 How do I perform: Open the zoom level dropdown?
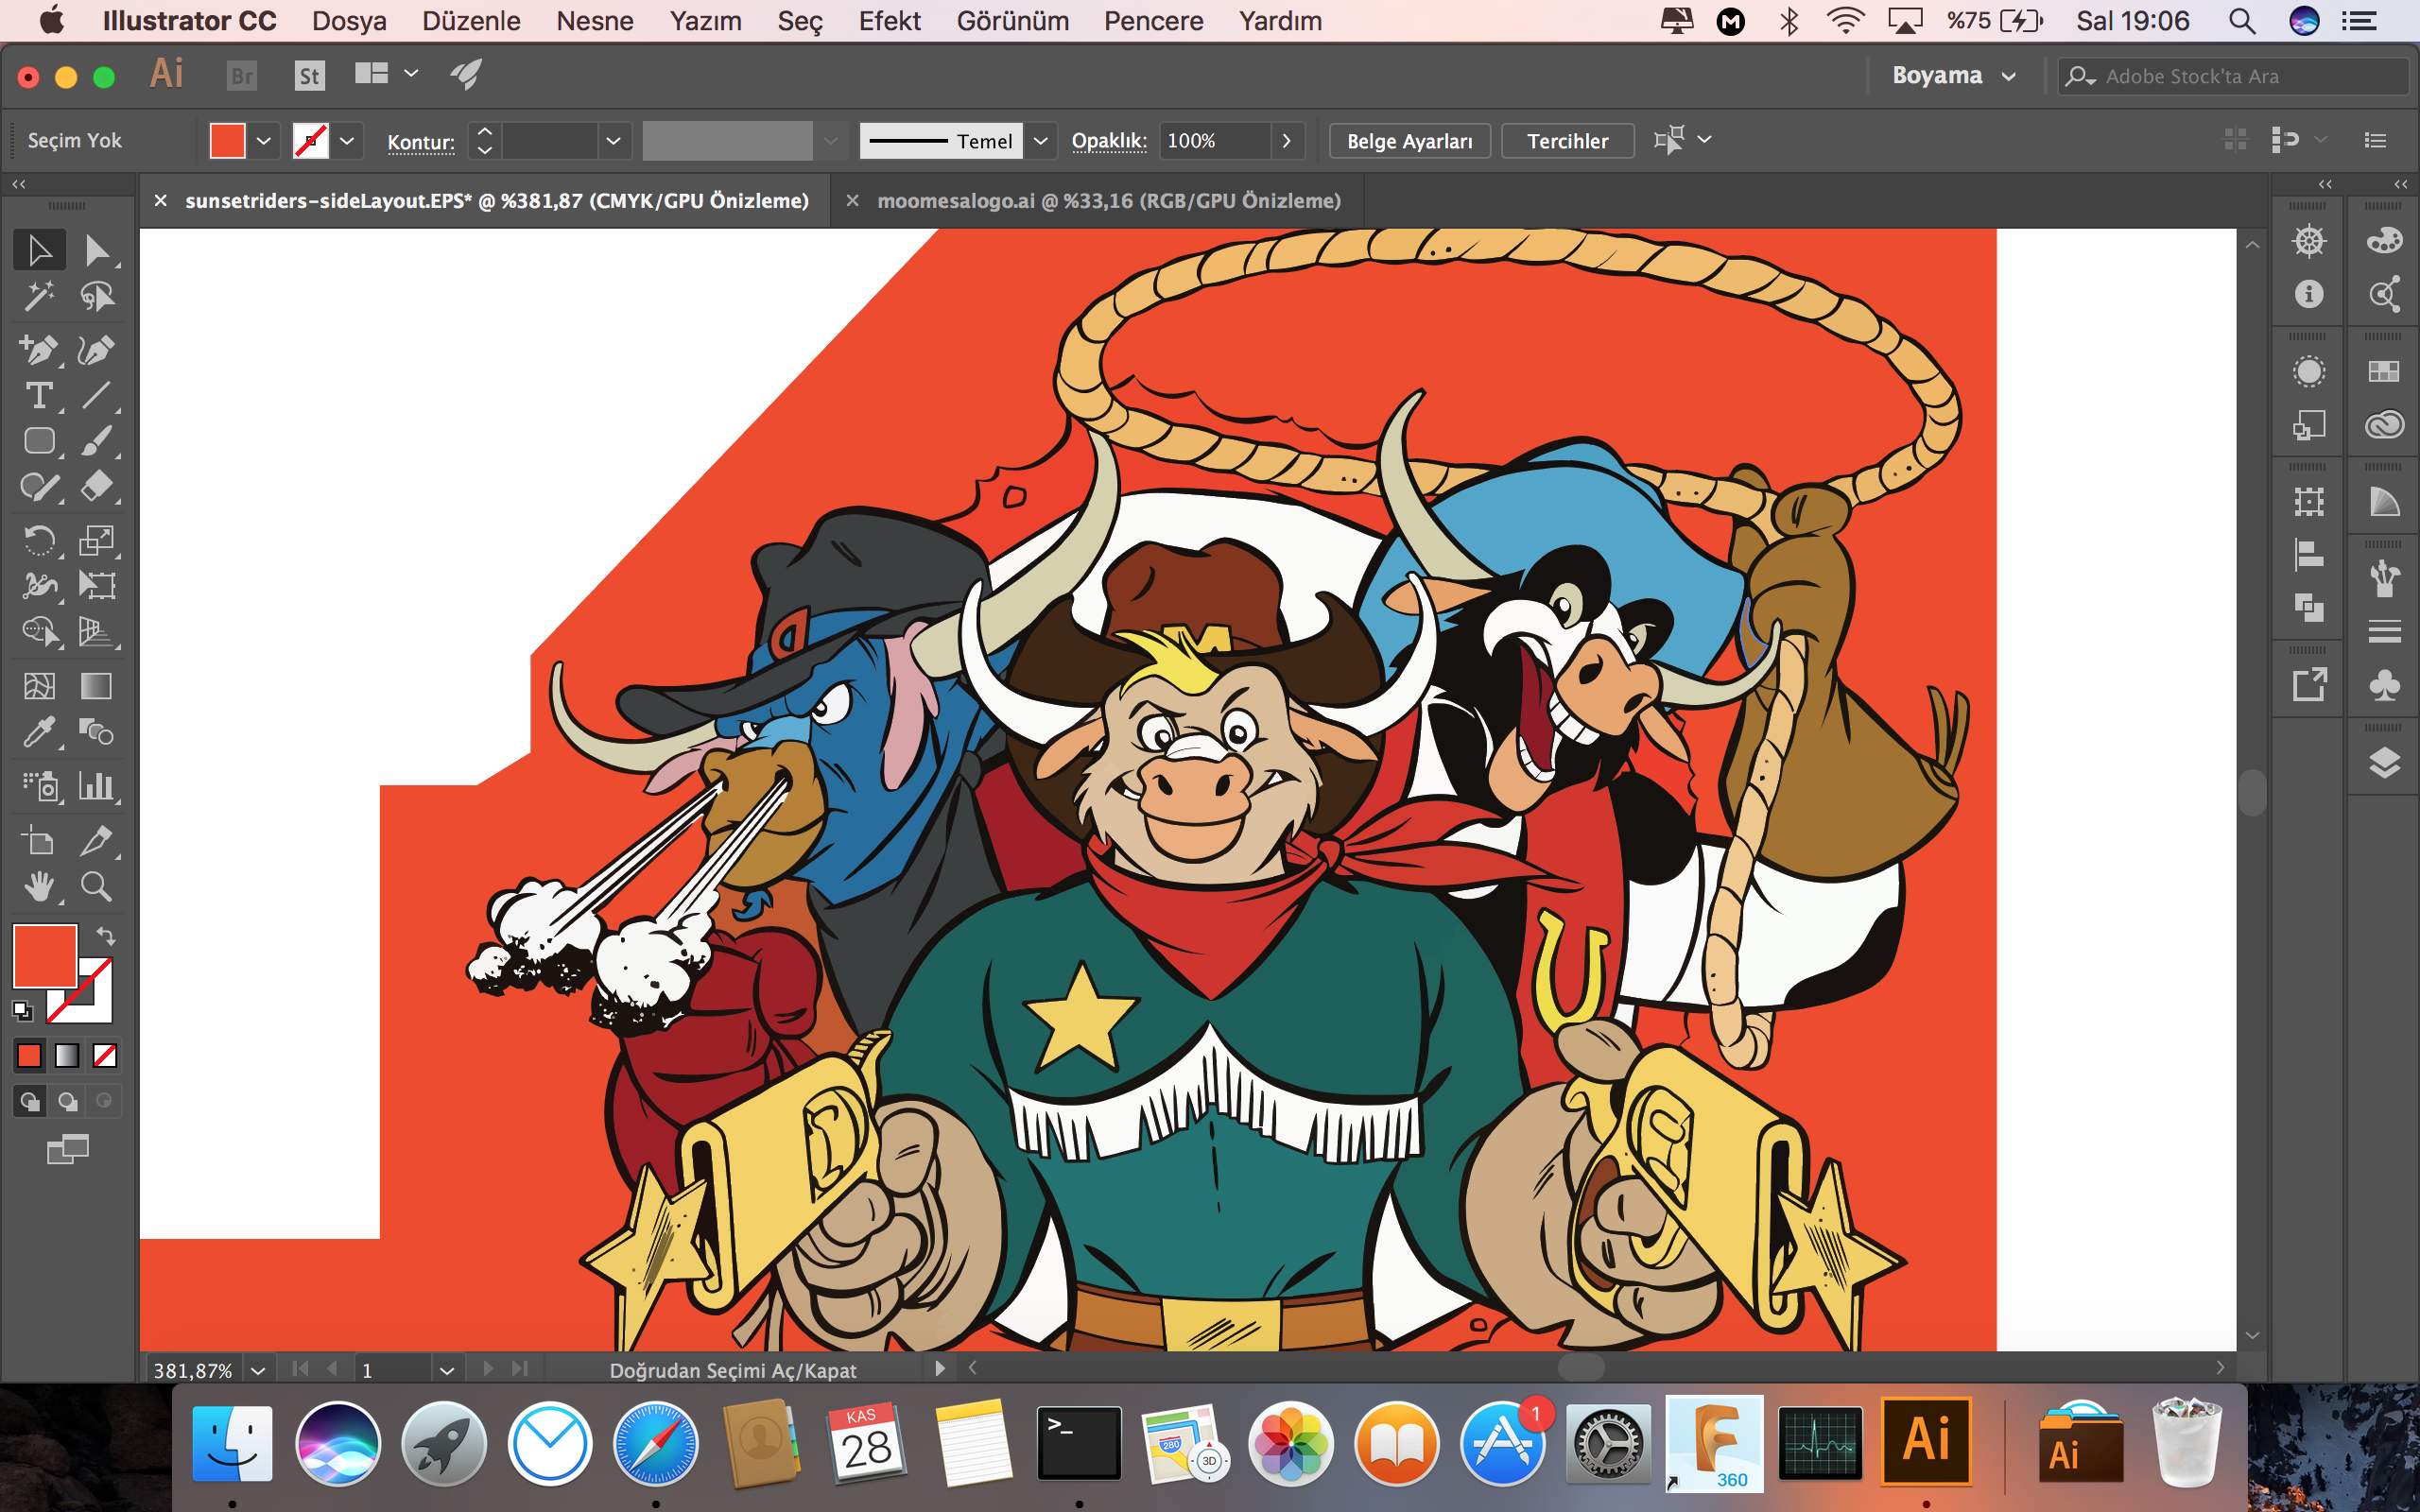[x=258, y=1370]
